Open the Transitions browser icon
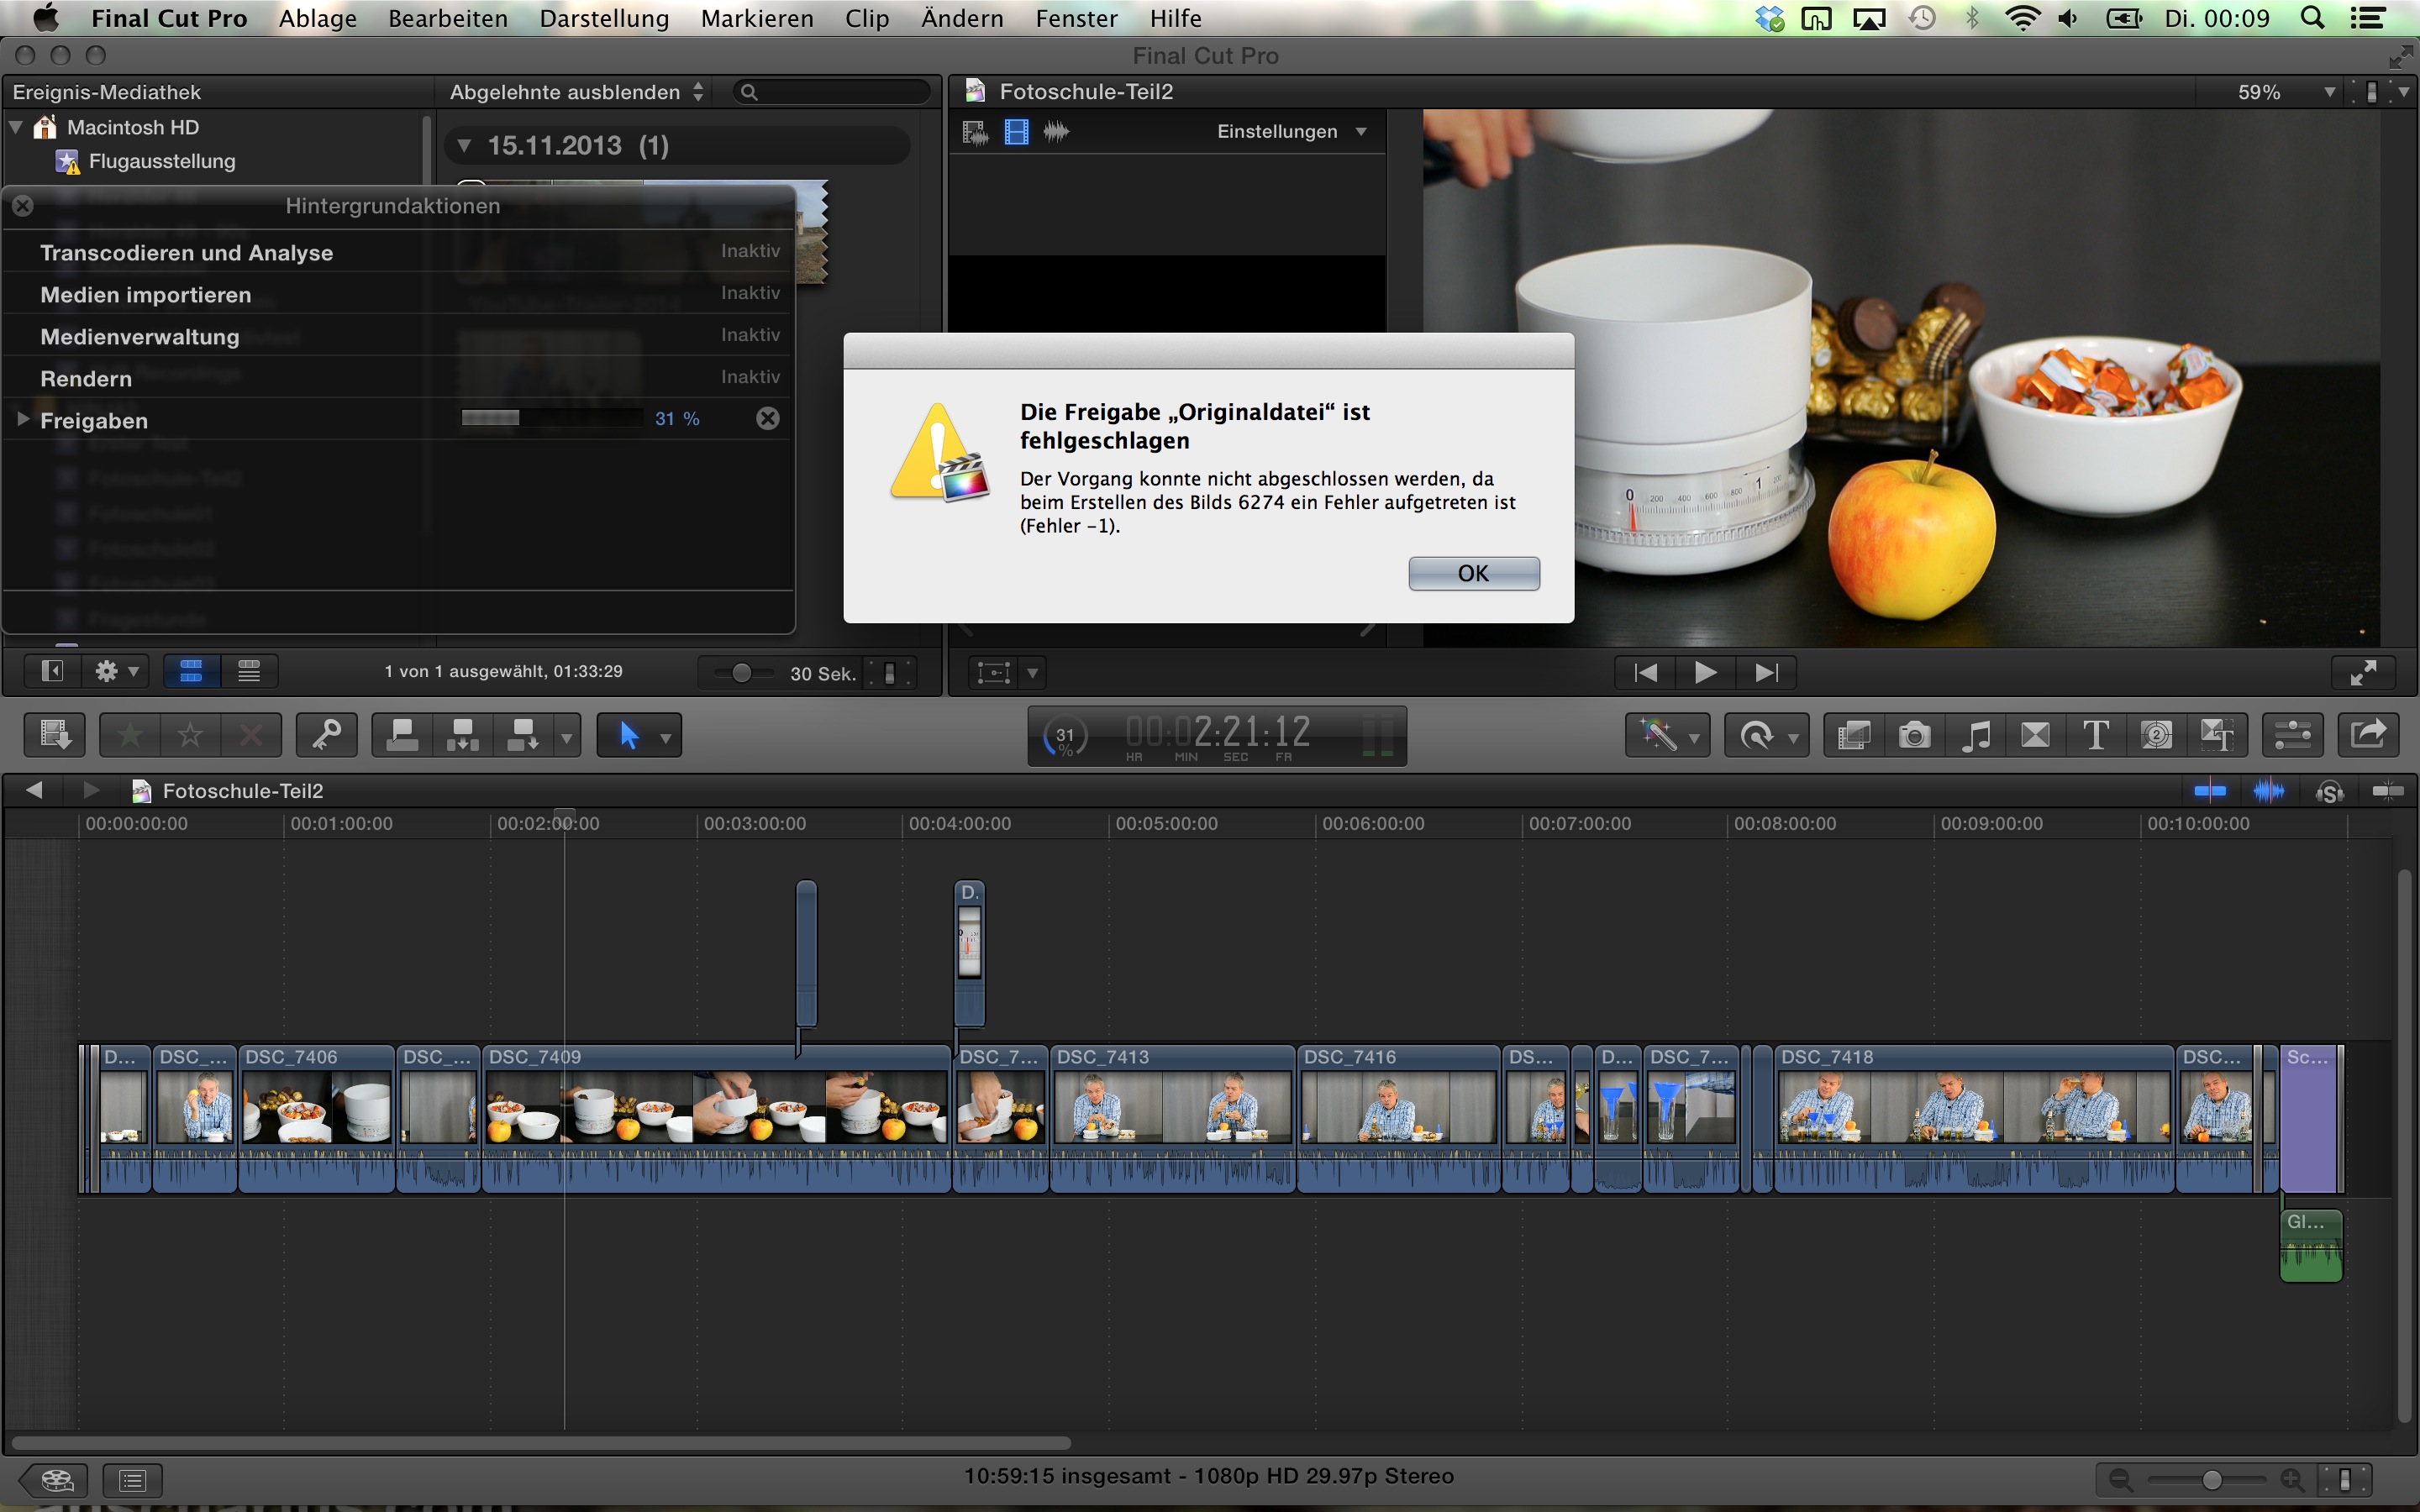Image resolution: width=2420 pixels, height=1512 pixels. 2035,736
